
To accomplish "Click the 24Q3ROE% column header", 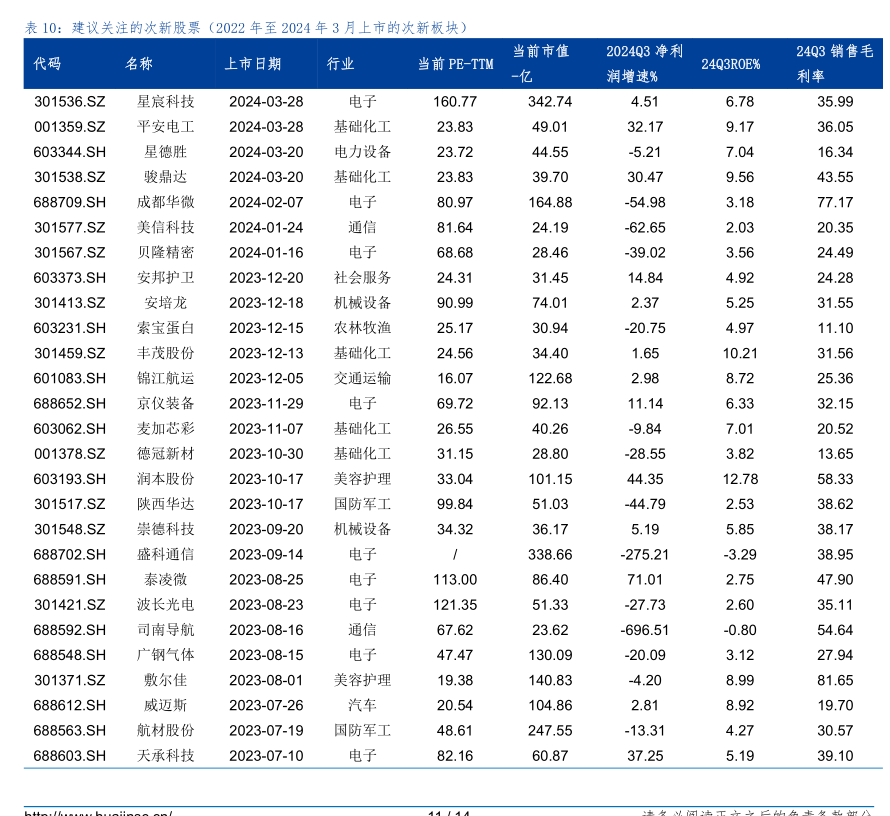I will [730, 64].
